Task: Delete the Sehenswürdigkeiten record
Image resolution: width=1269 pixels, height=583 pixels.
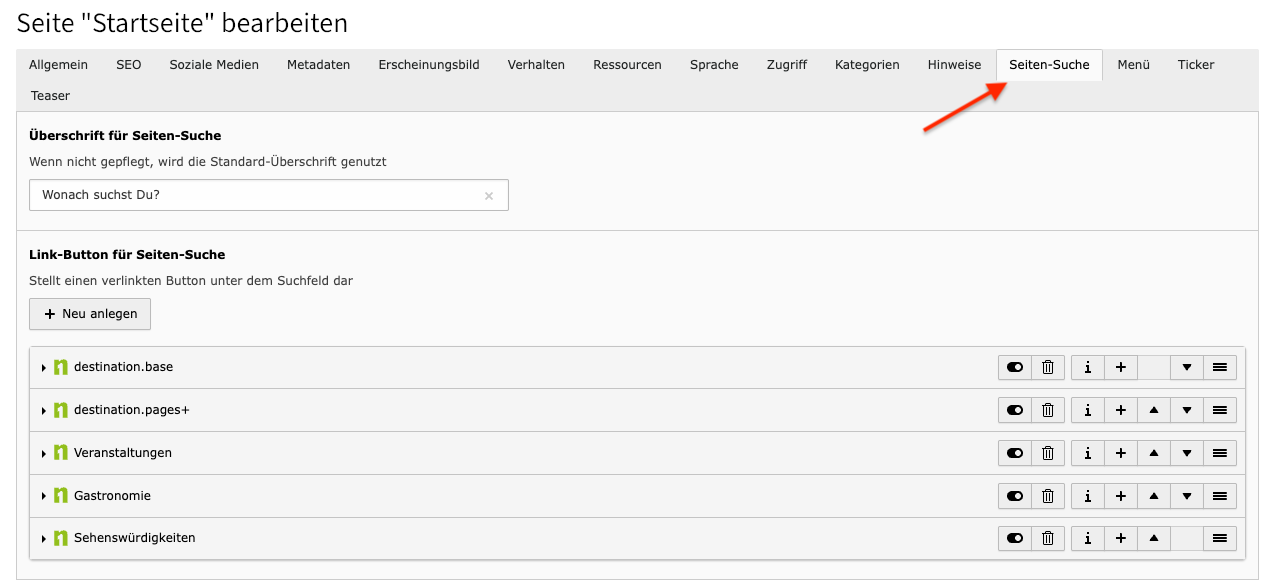Action: click(x=1047, y=539)
